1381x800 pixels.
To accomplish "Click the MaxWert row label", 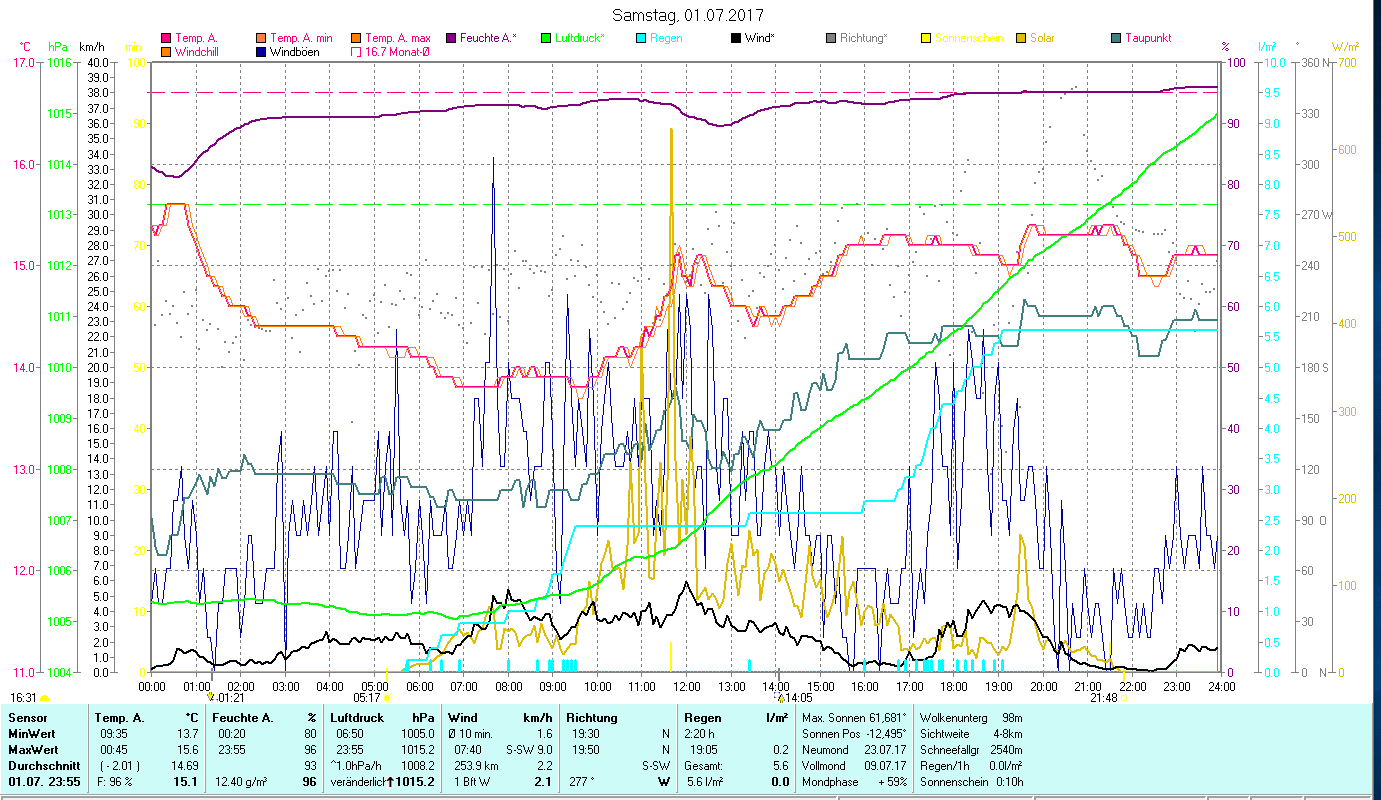I will (x=34, y=750).
